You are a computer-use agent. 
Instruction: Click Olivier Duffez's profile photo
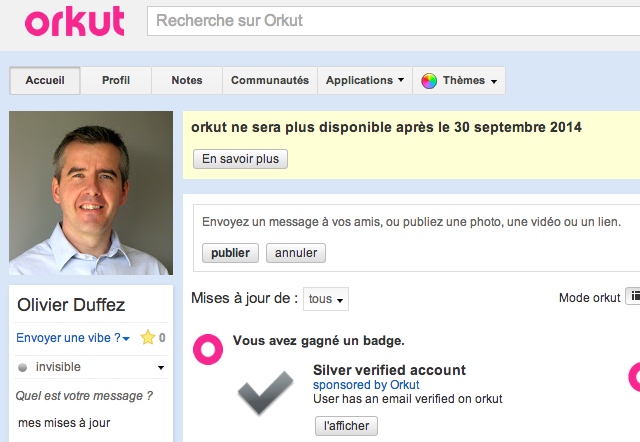point(91,193)
